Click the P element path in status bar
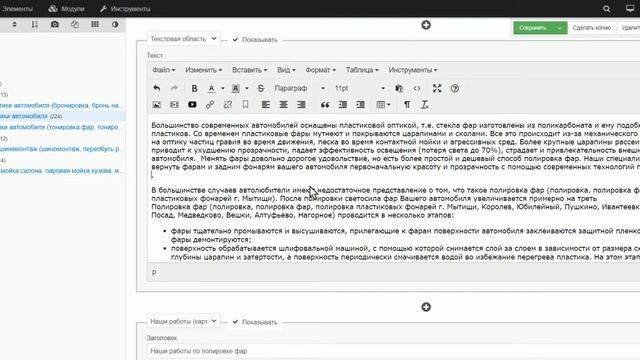The image size is (640, 360). (154, 273)
